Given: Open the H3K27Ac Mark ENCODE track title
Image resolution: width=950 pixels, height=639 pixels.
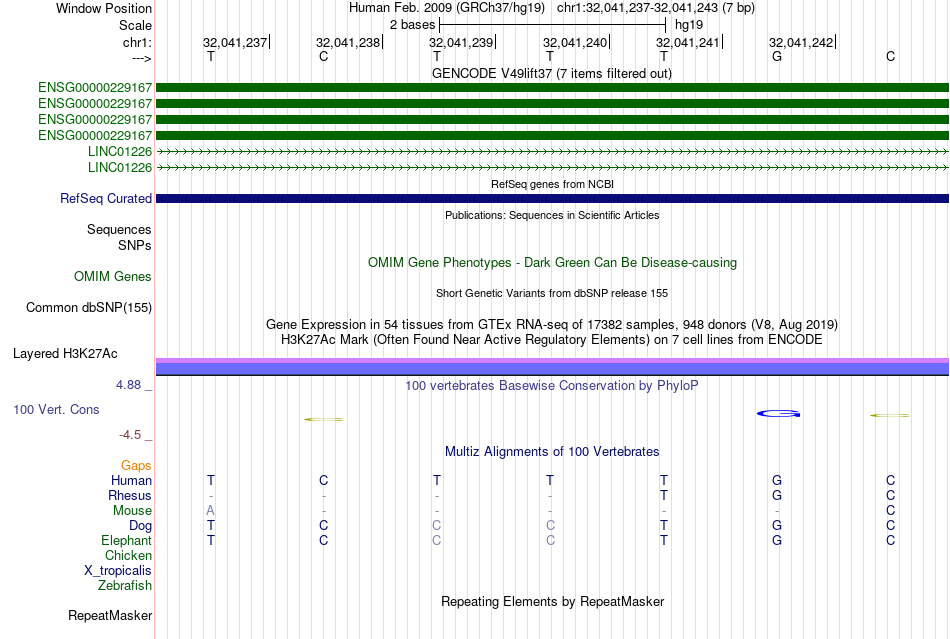Looking at the screenshot, I should click(552, 340).
